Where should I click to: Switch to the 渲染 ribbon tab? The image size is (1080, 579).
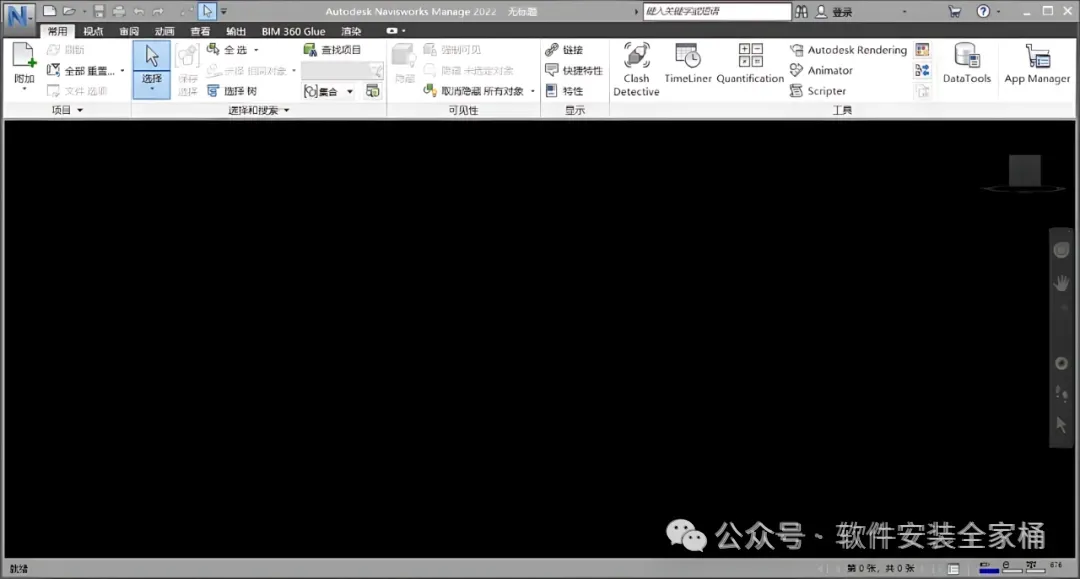(351, 31)
